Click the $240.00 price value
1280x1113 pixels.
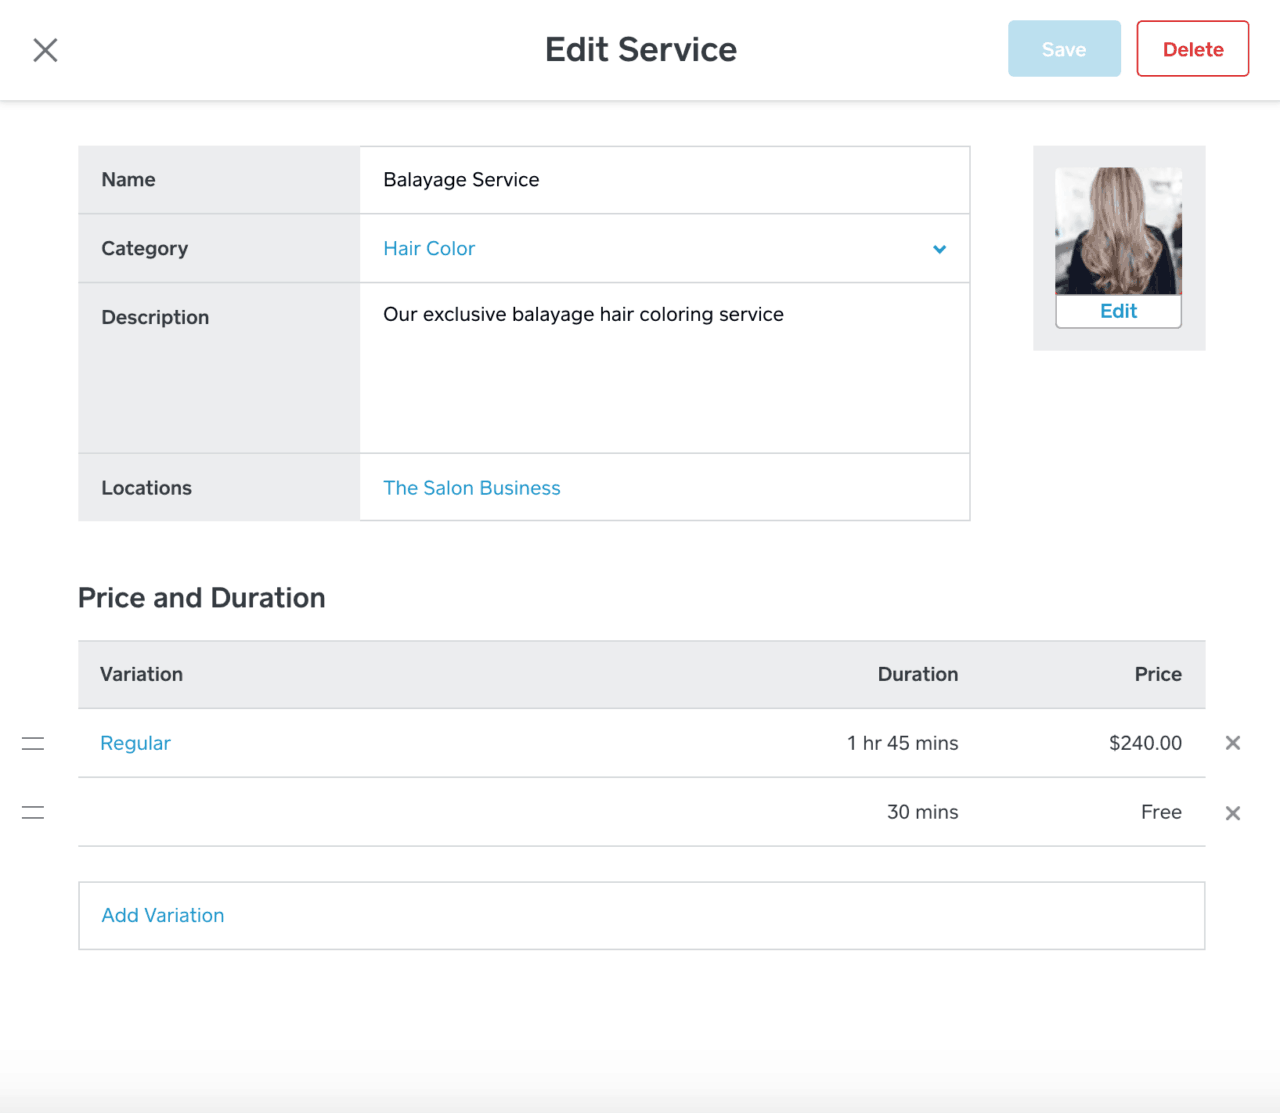(x=1145, y=743)
